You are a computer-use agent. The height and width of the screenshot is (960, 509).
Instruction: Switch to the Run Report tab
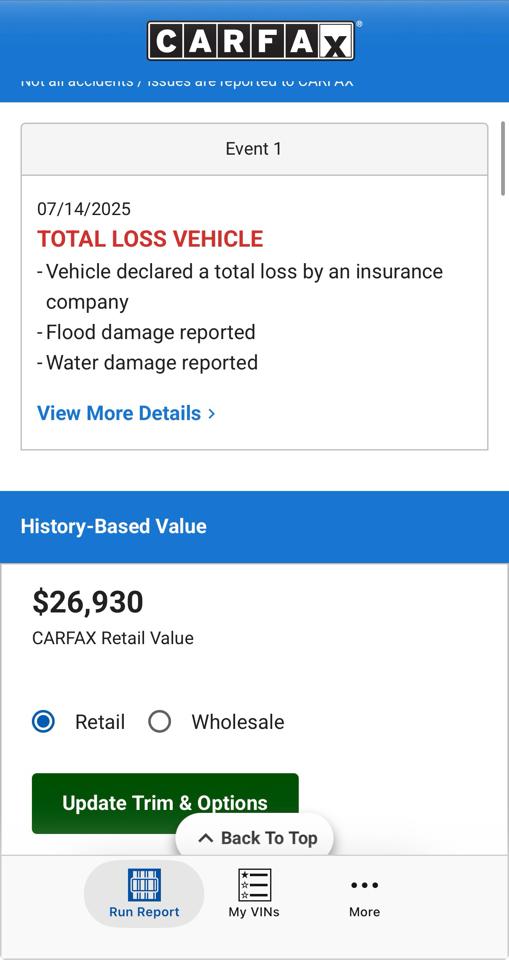point(144,893)
